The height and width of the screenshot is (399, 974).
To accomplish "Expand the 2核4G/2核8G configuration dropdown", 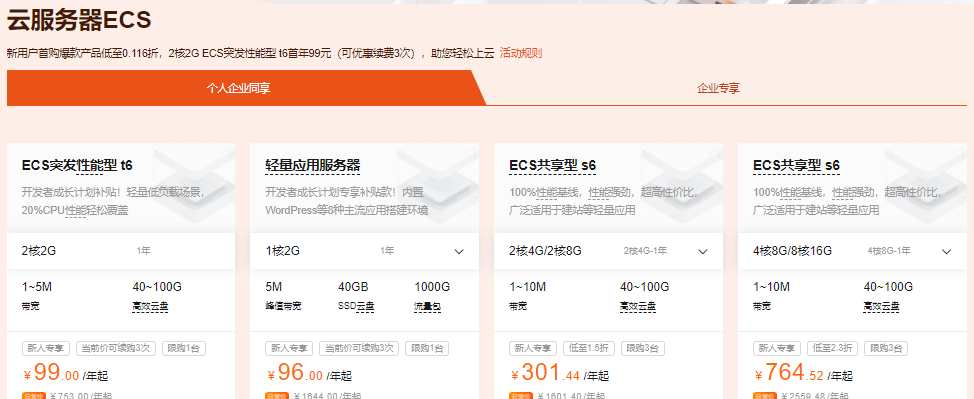I will [x=608, y=251].
